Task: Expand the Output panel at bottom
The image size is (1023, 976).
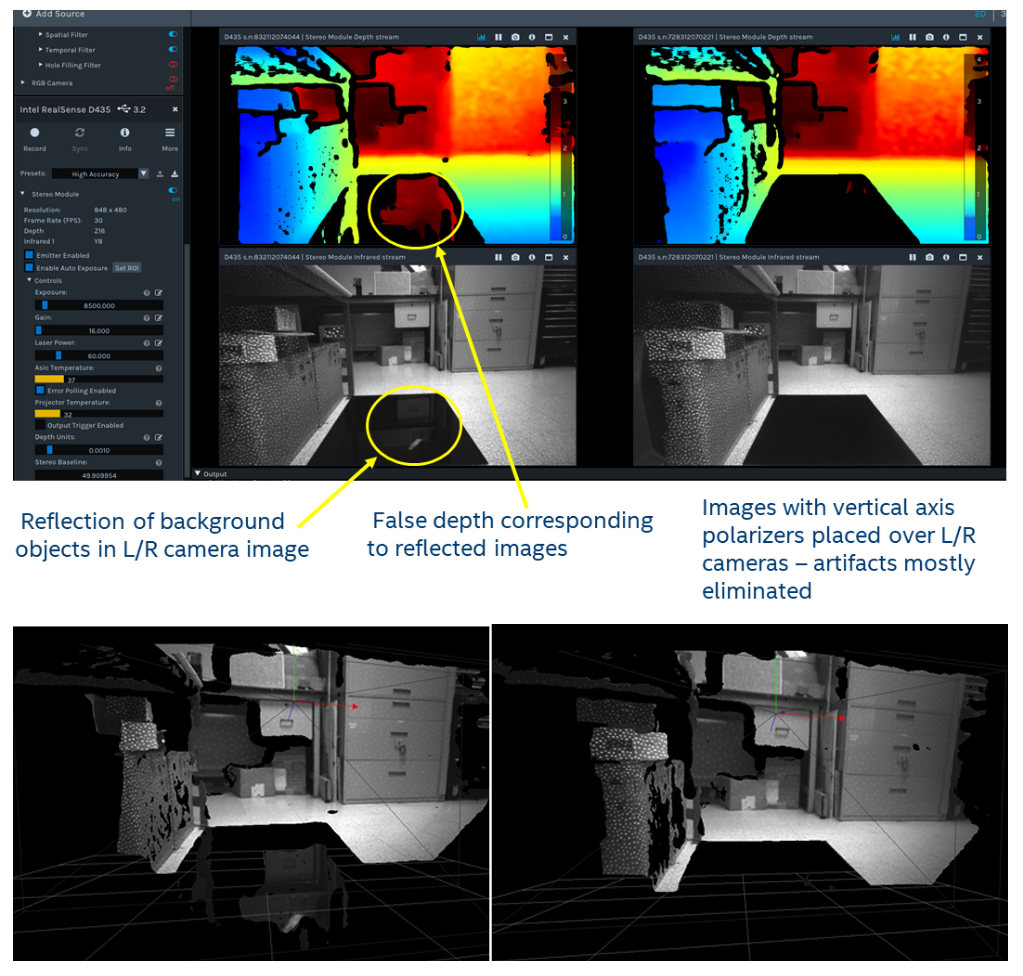Action: [x=198, y=474]
